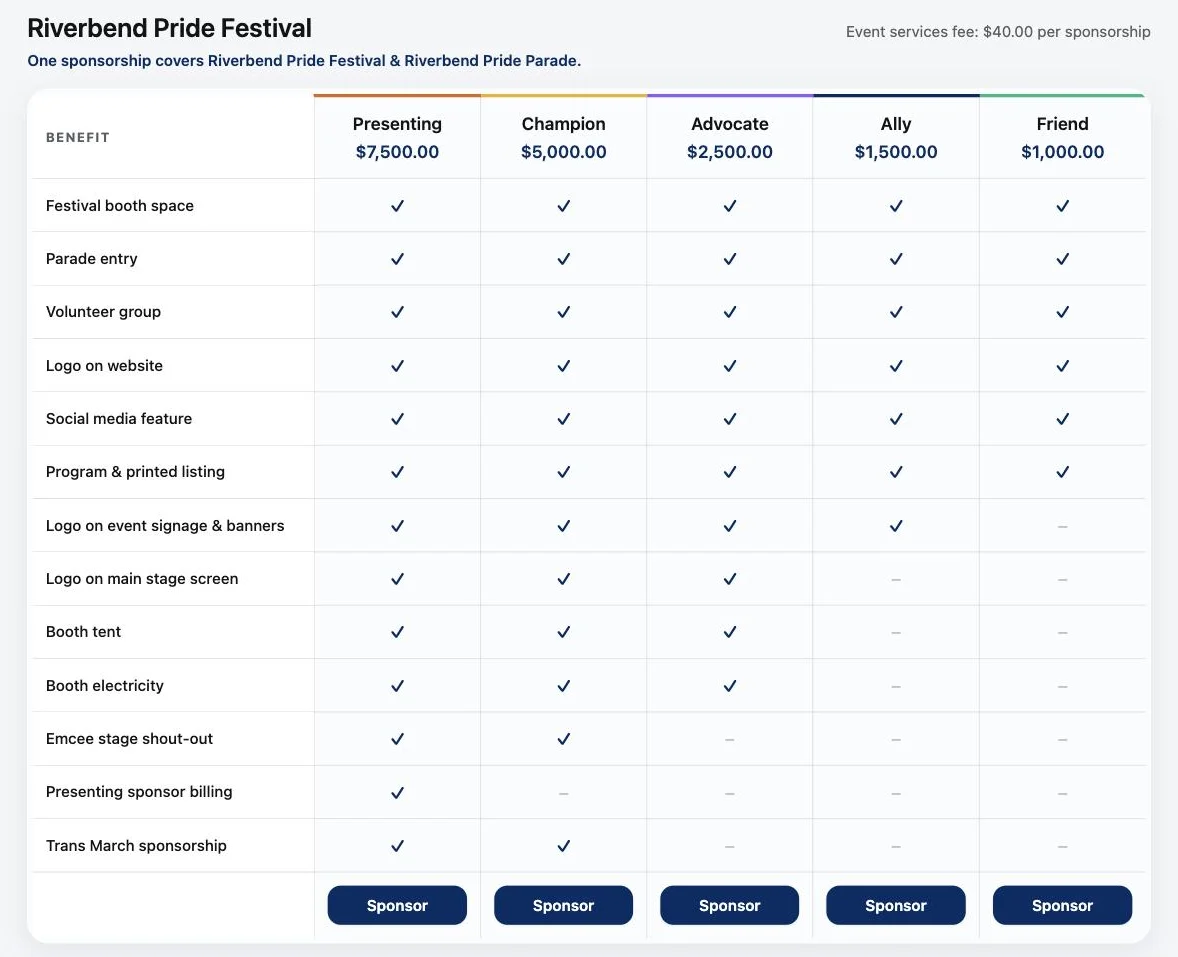Image resolution: width=1178 pixels, height=957 pixels.
Task: Click Friend checkmark for Volunteer group
Action: (1062, 312)
